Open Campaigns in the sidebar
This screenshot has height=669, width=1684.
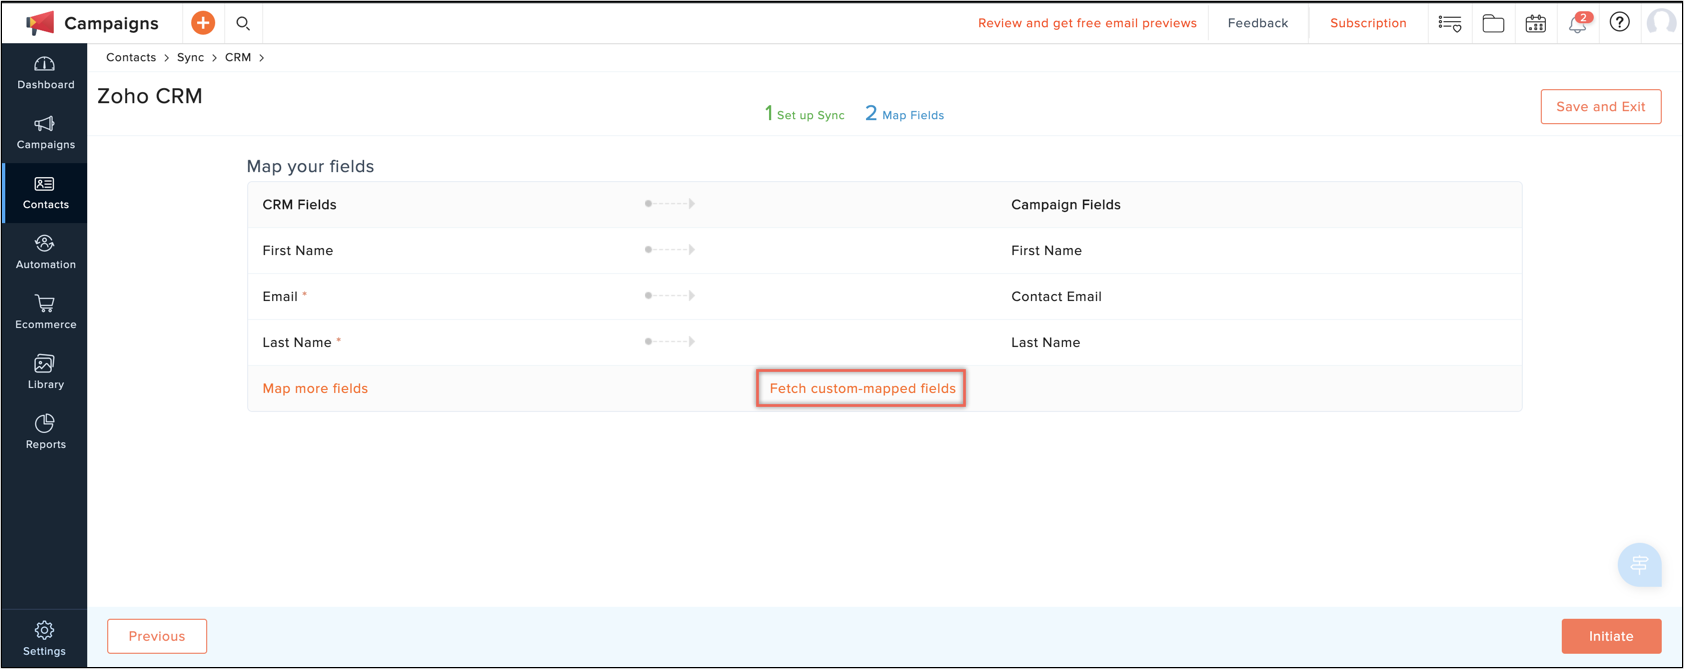pyautogui.click(x=45, y=133)
